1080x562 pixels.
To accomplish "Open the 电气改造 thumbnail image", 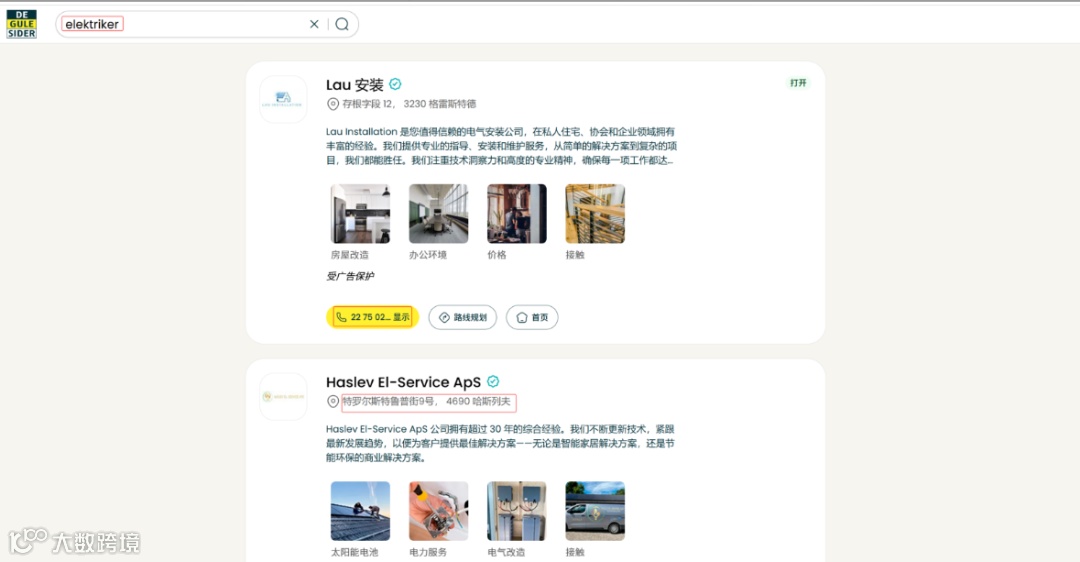I will (517, 511).
